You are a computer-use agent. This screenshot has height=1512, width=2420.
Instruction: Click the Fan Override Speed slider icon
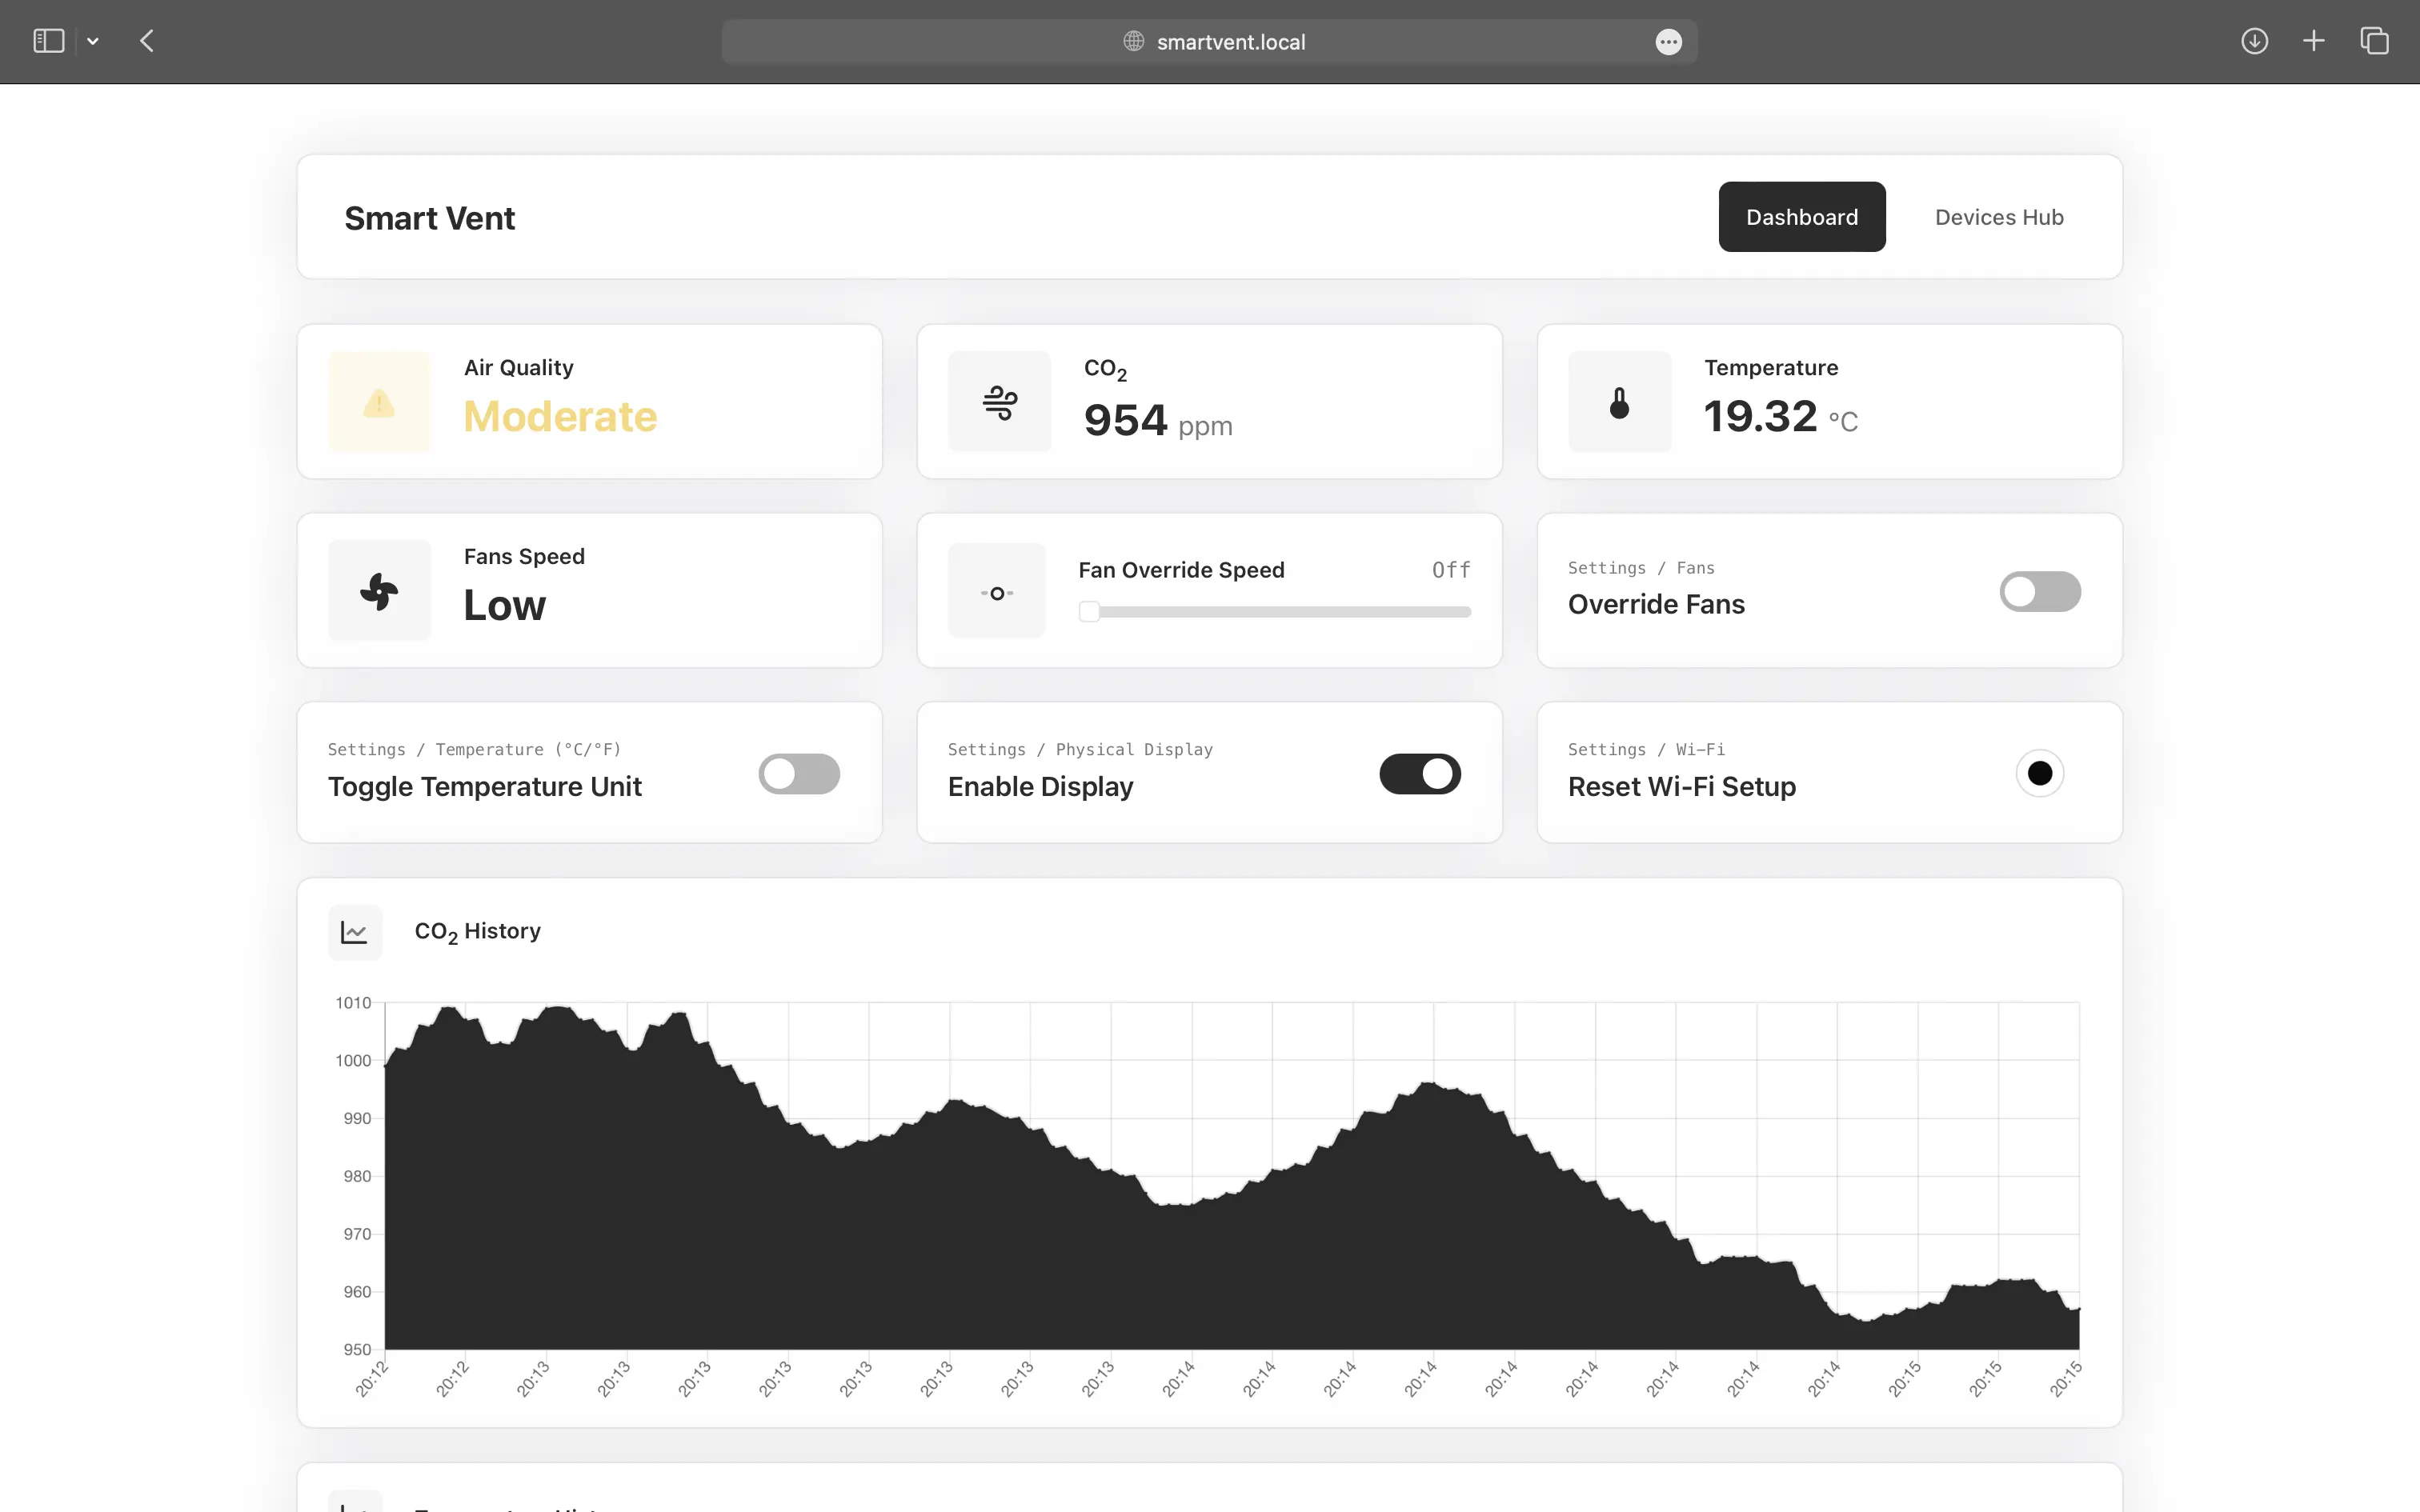pos(996,592)
